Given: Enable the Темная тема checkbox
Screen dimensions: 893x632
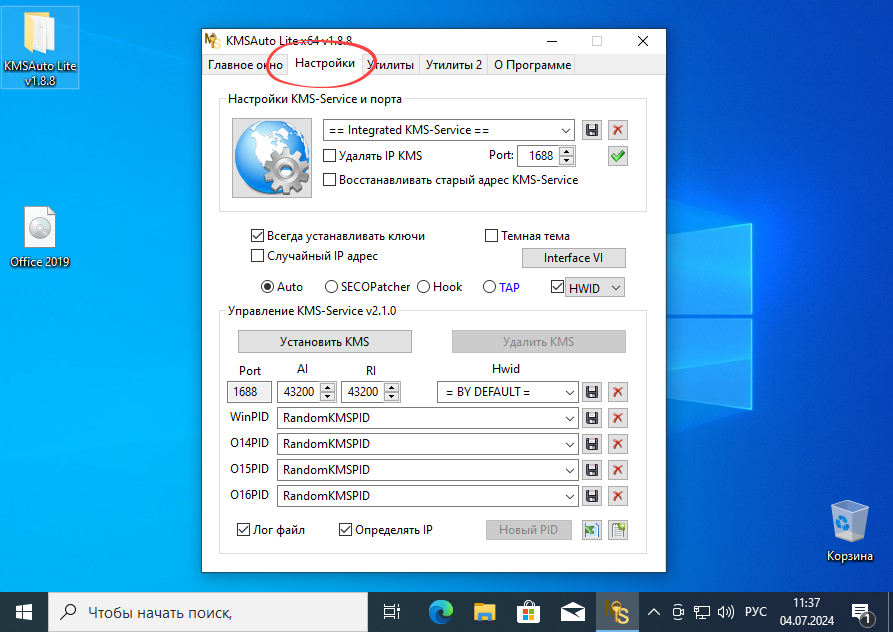Looking at the screenshot, I should 491,235.
